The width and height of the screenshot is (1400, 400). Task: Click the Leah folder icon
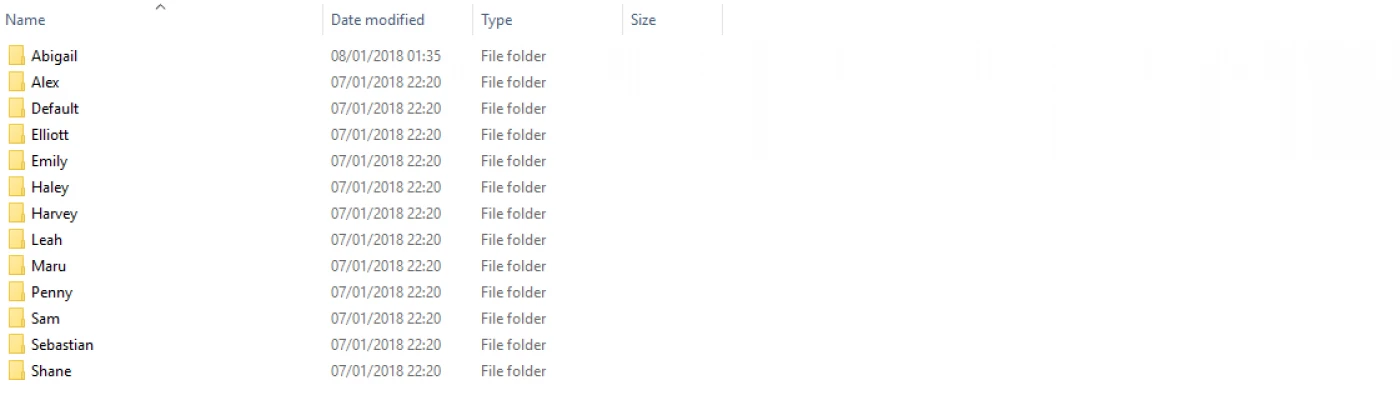click(x=16, y=239)
